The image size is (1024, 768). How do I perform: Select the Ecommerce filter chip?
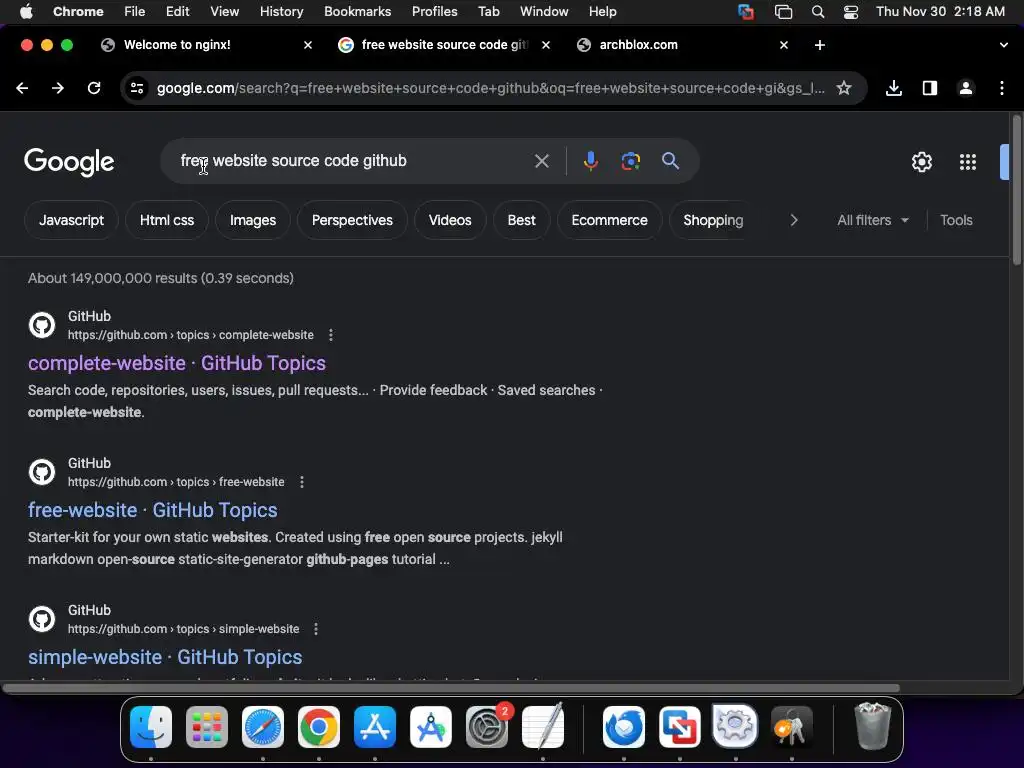click(x=609, y=220)
